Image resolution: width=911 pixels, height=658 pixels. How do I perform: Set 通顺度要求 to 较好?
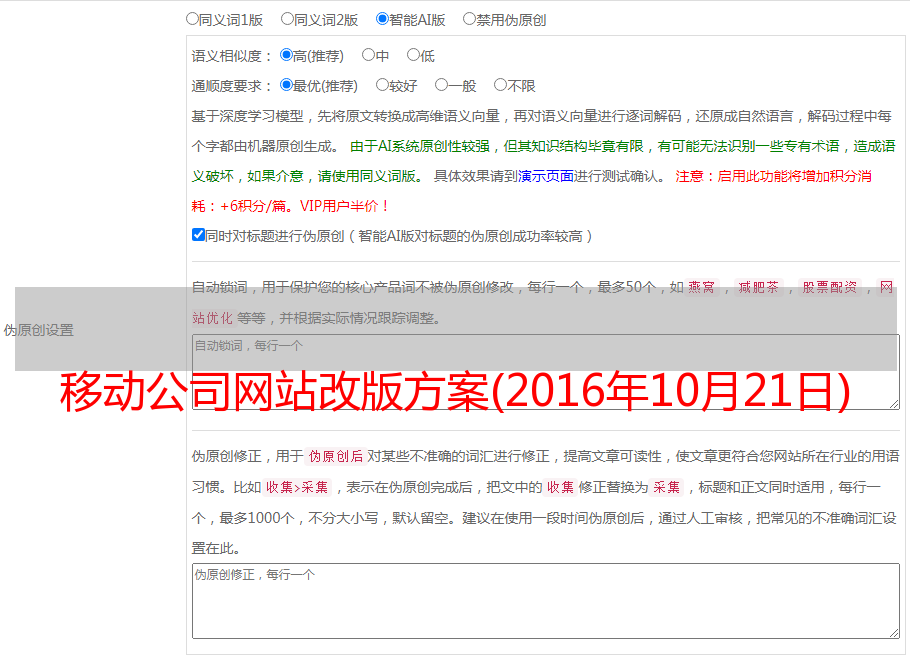point(382,85)
